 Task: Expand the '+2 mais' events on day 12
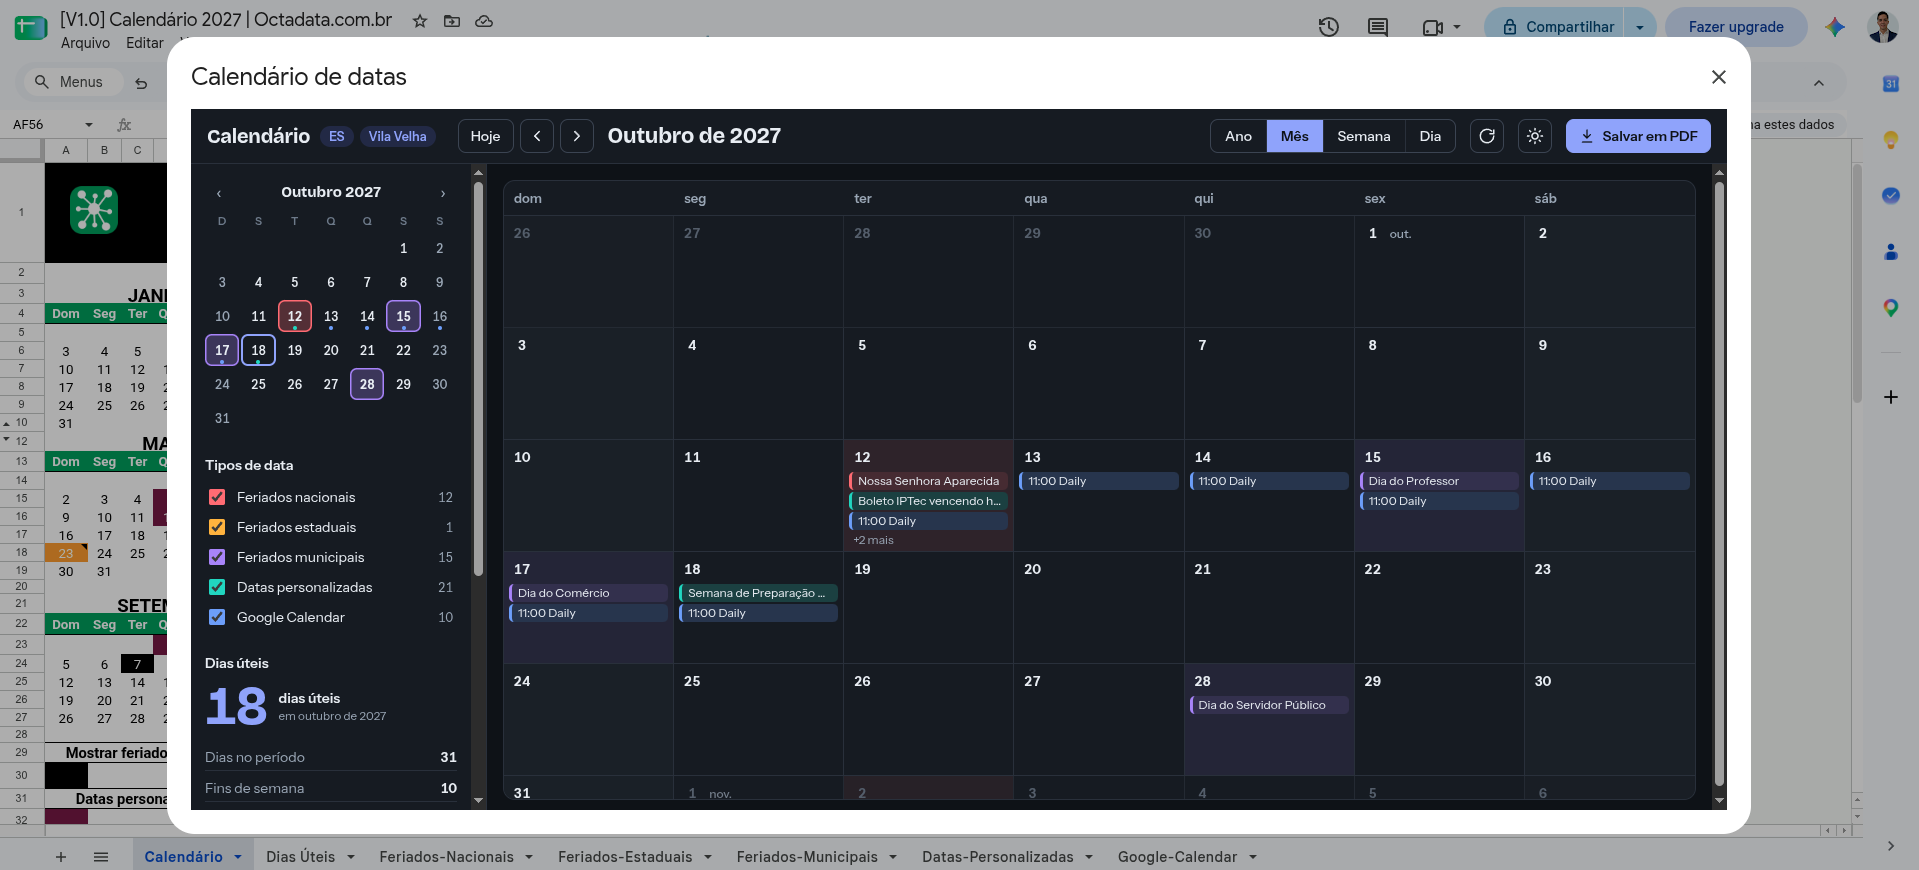tap(873, 540)
